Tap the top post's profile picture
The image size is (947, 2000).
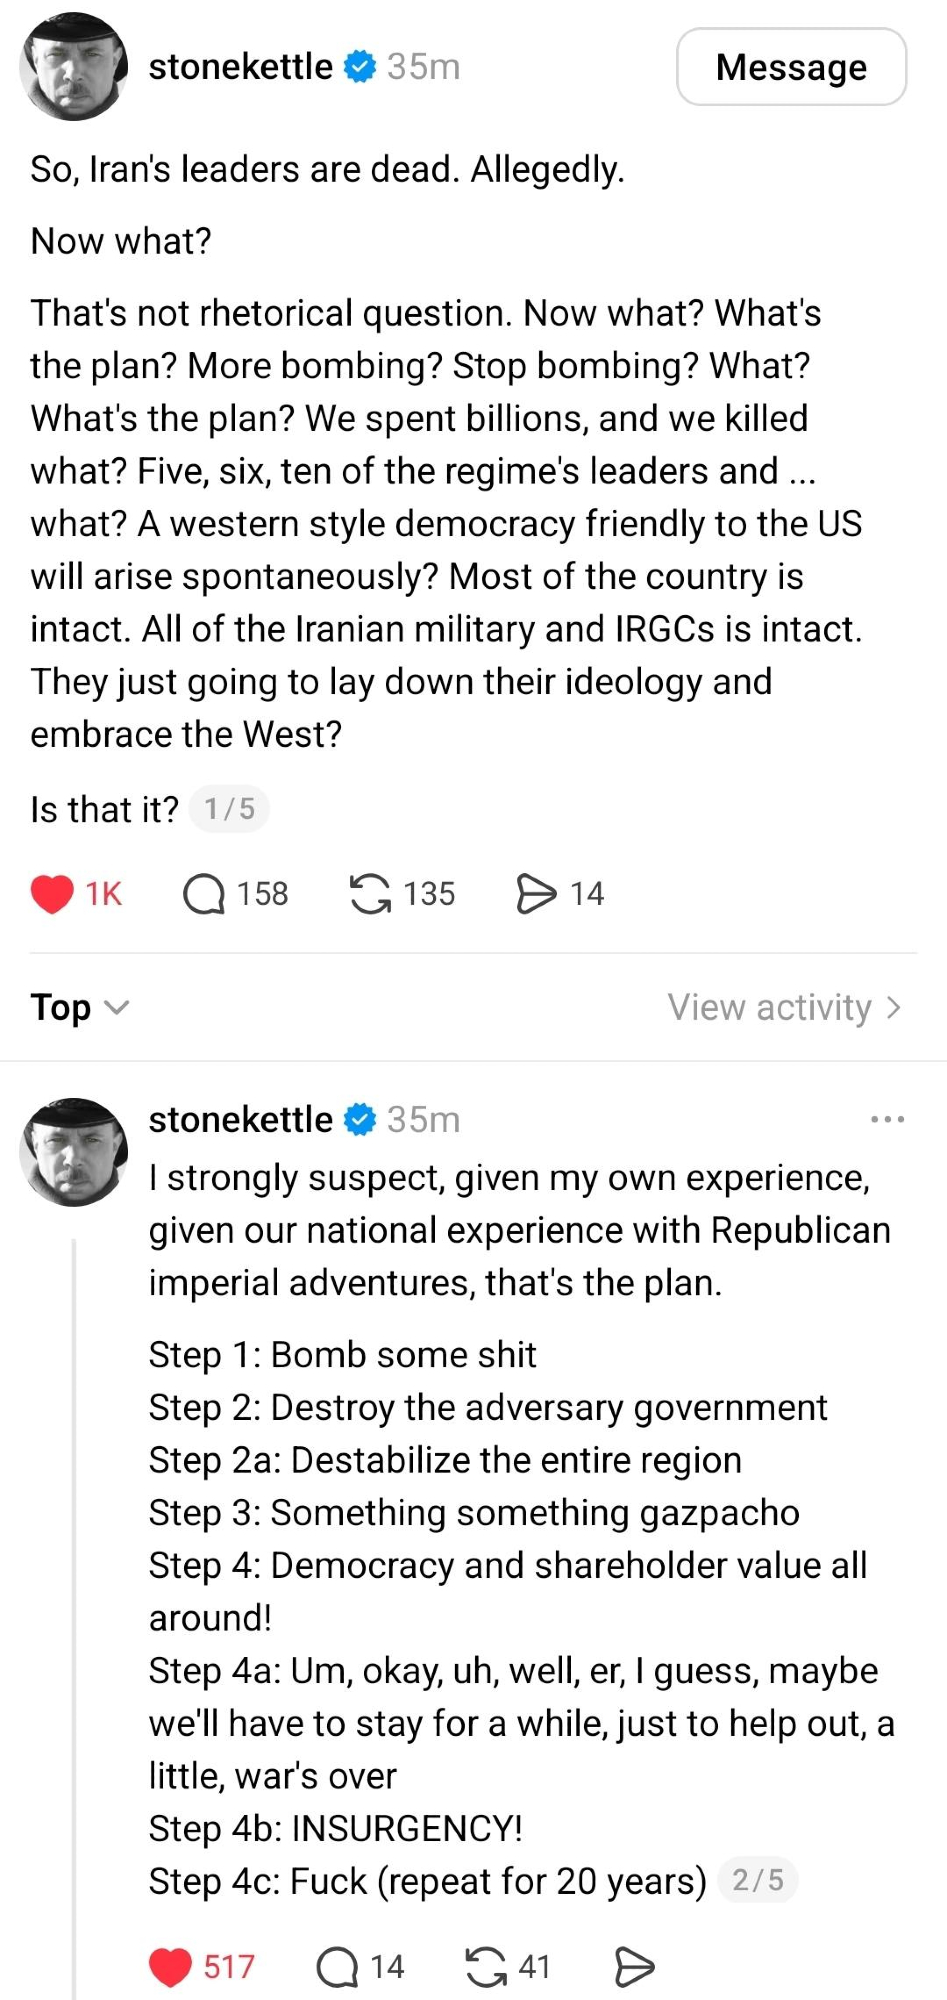point(74,67)
